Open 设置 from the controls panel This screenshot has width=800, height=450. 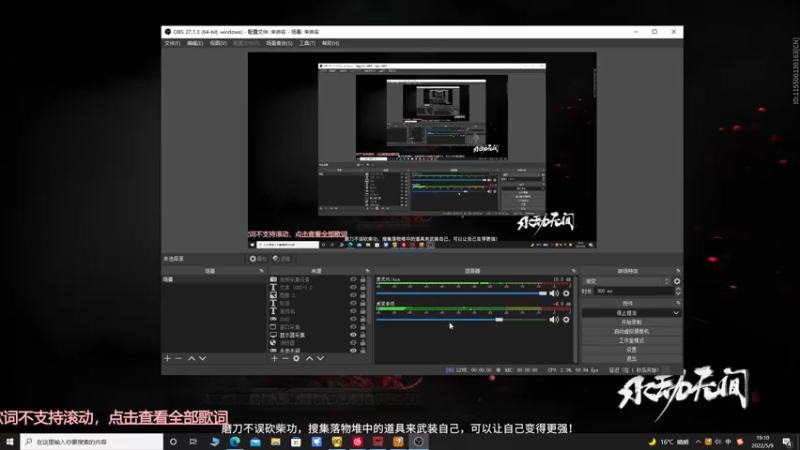coord(632,349)
